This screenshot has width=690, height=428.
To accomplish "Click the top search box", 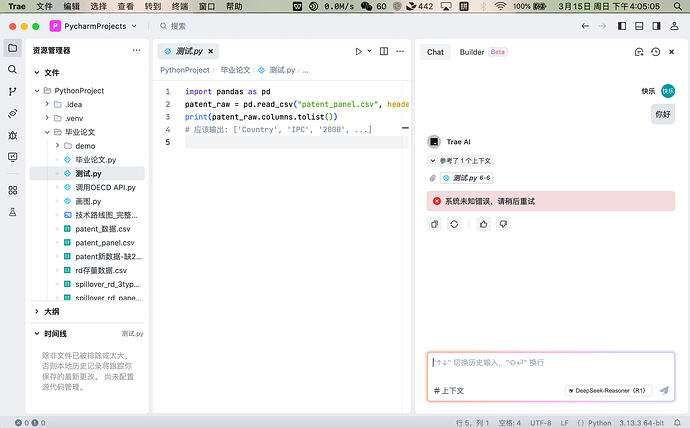I will point(173,26).
